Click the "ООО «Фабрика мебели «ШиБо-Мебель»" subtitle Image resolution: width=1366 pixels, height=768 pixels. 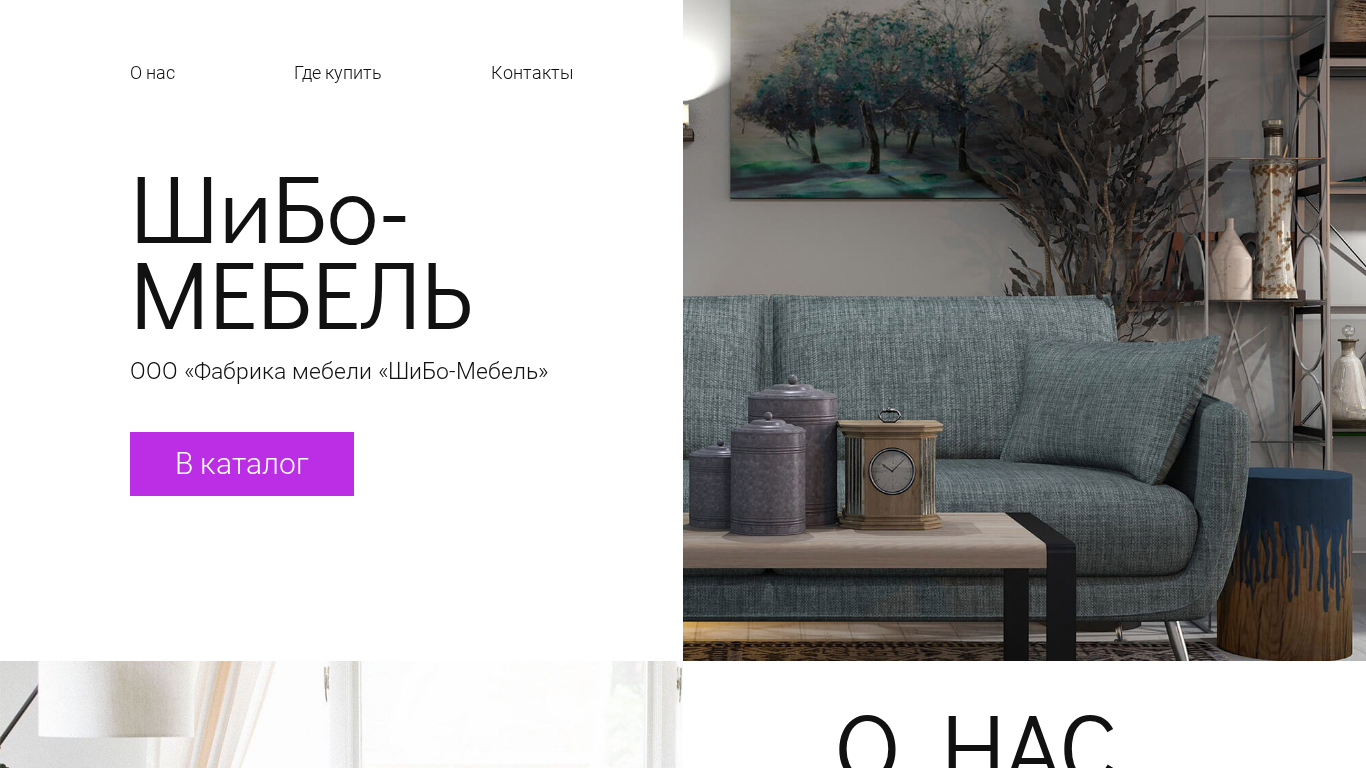click(x=339, y=371)
